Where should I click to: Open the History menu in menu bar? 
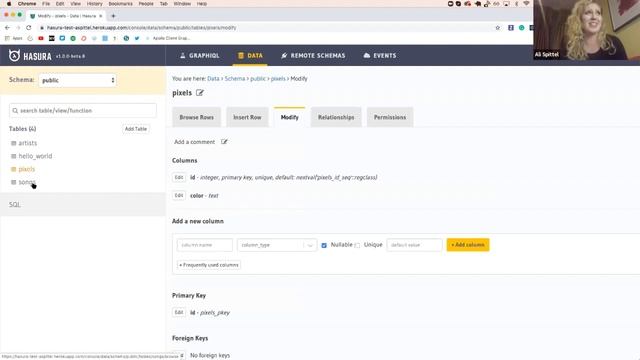(x=94, y=4)
